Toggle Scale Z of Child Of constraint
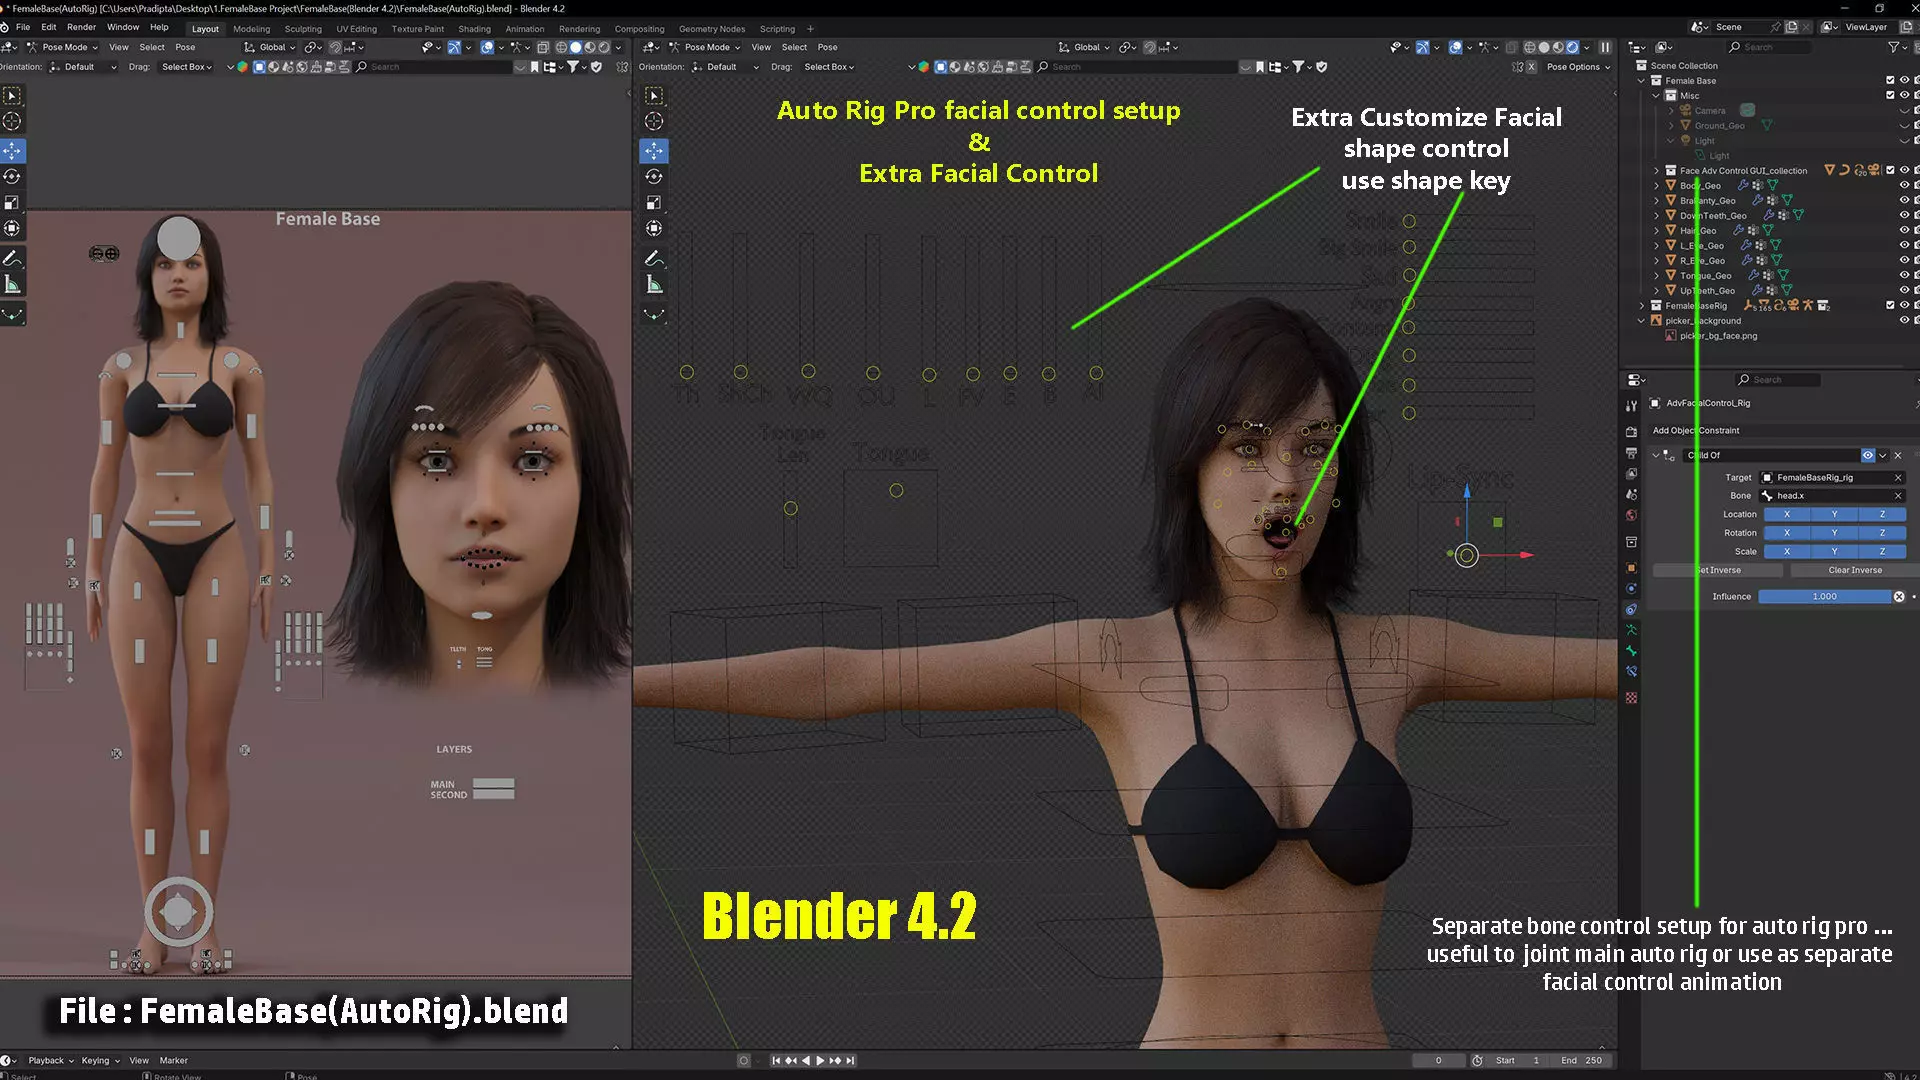1920x1080 pixels. pos(1882,551)
